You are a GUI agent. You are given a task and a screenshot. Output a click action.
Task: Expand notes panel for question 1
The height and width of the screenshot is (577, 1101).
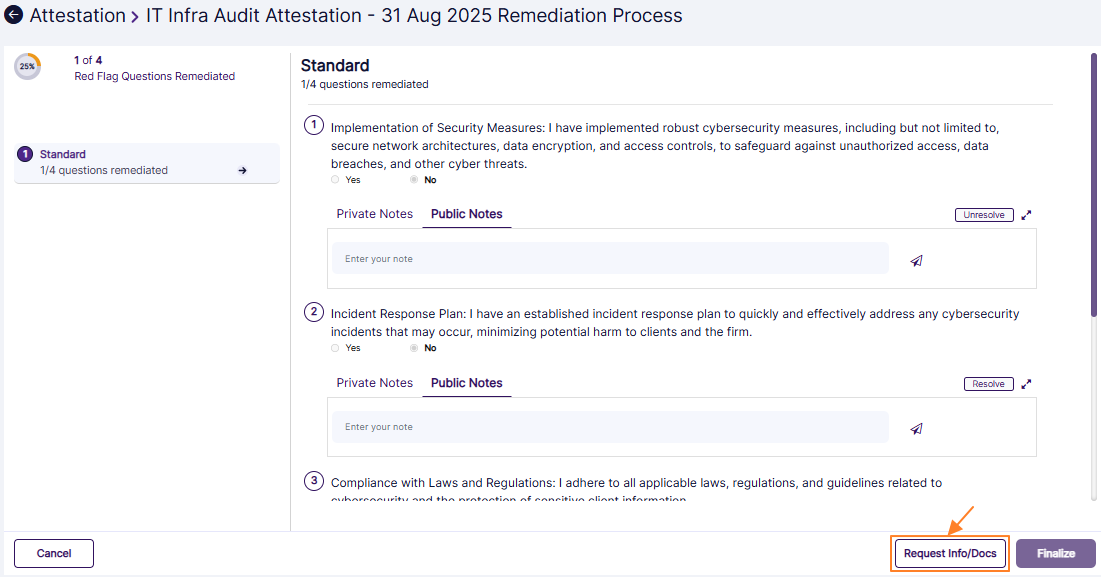[1026, 215]
